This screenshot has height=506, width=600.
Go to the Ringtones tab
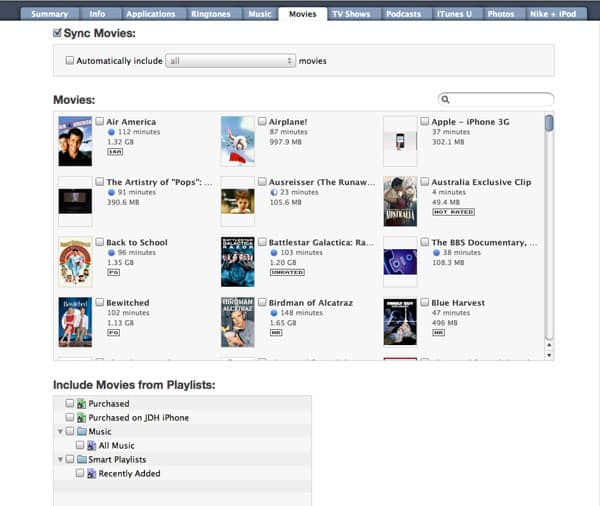pos(211,14)
